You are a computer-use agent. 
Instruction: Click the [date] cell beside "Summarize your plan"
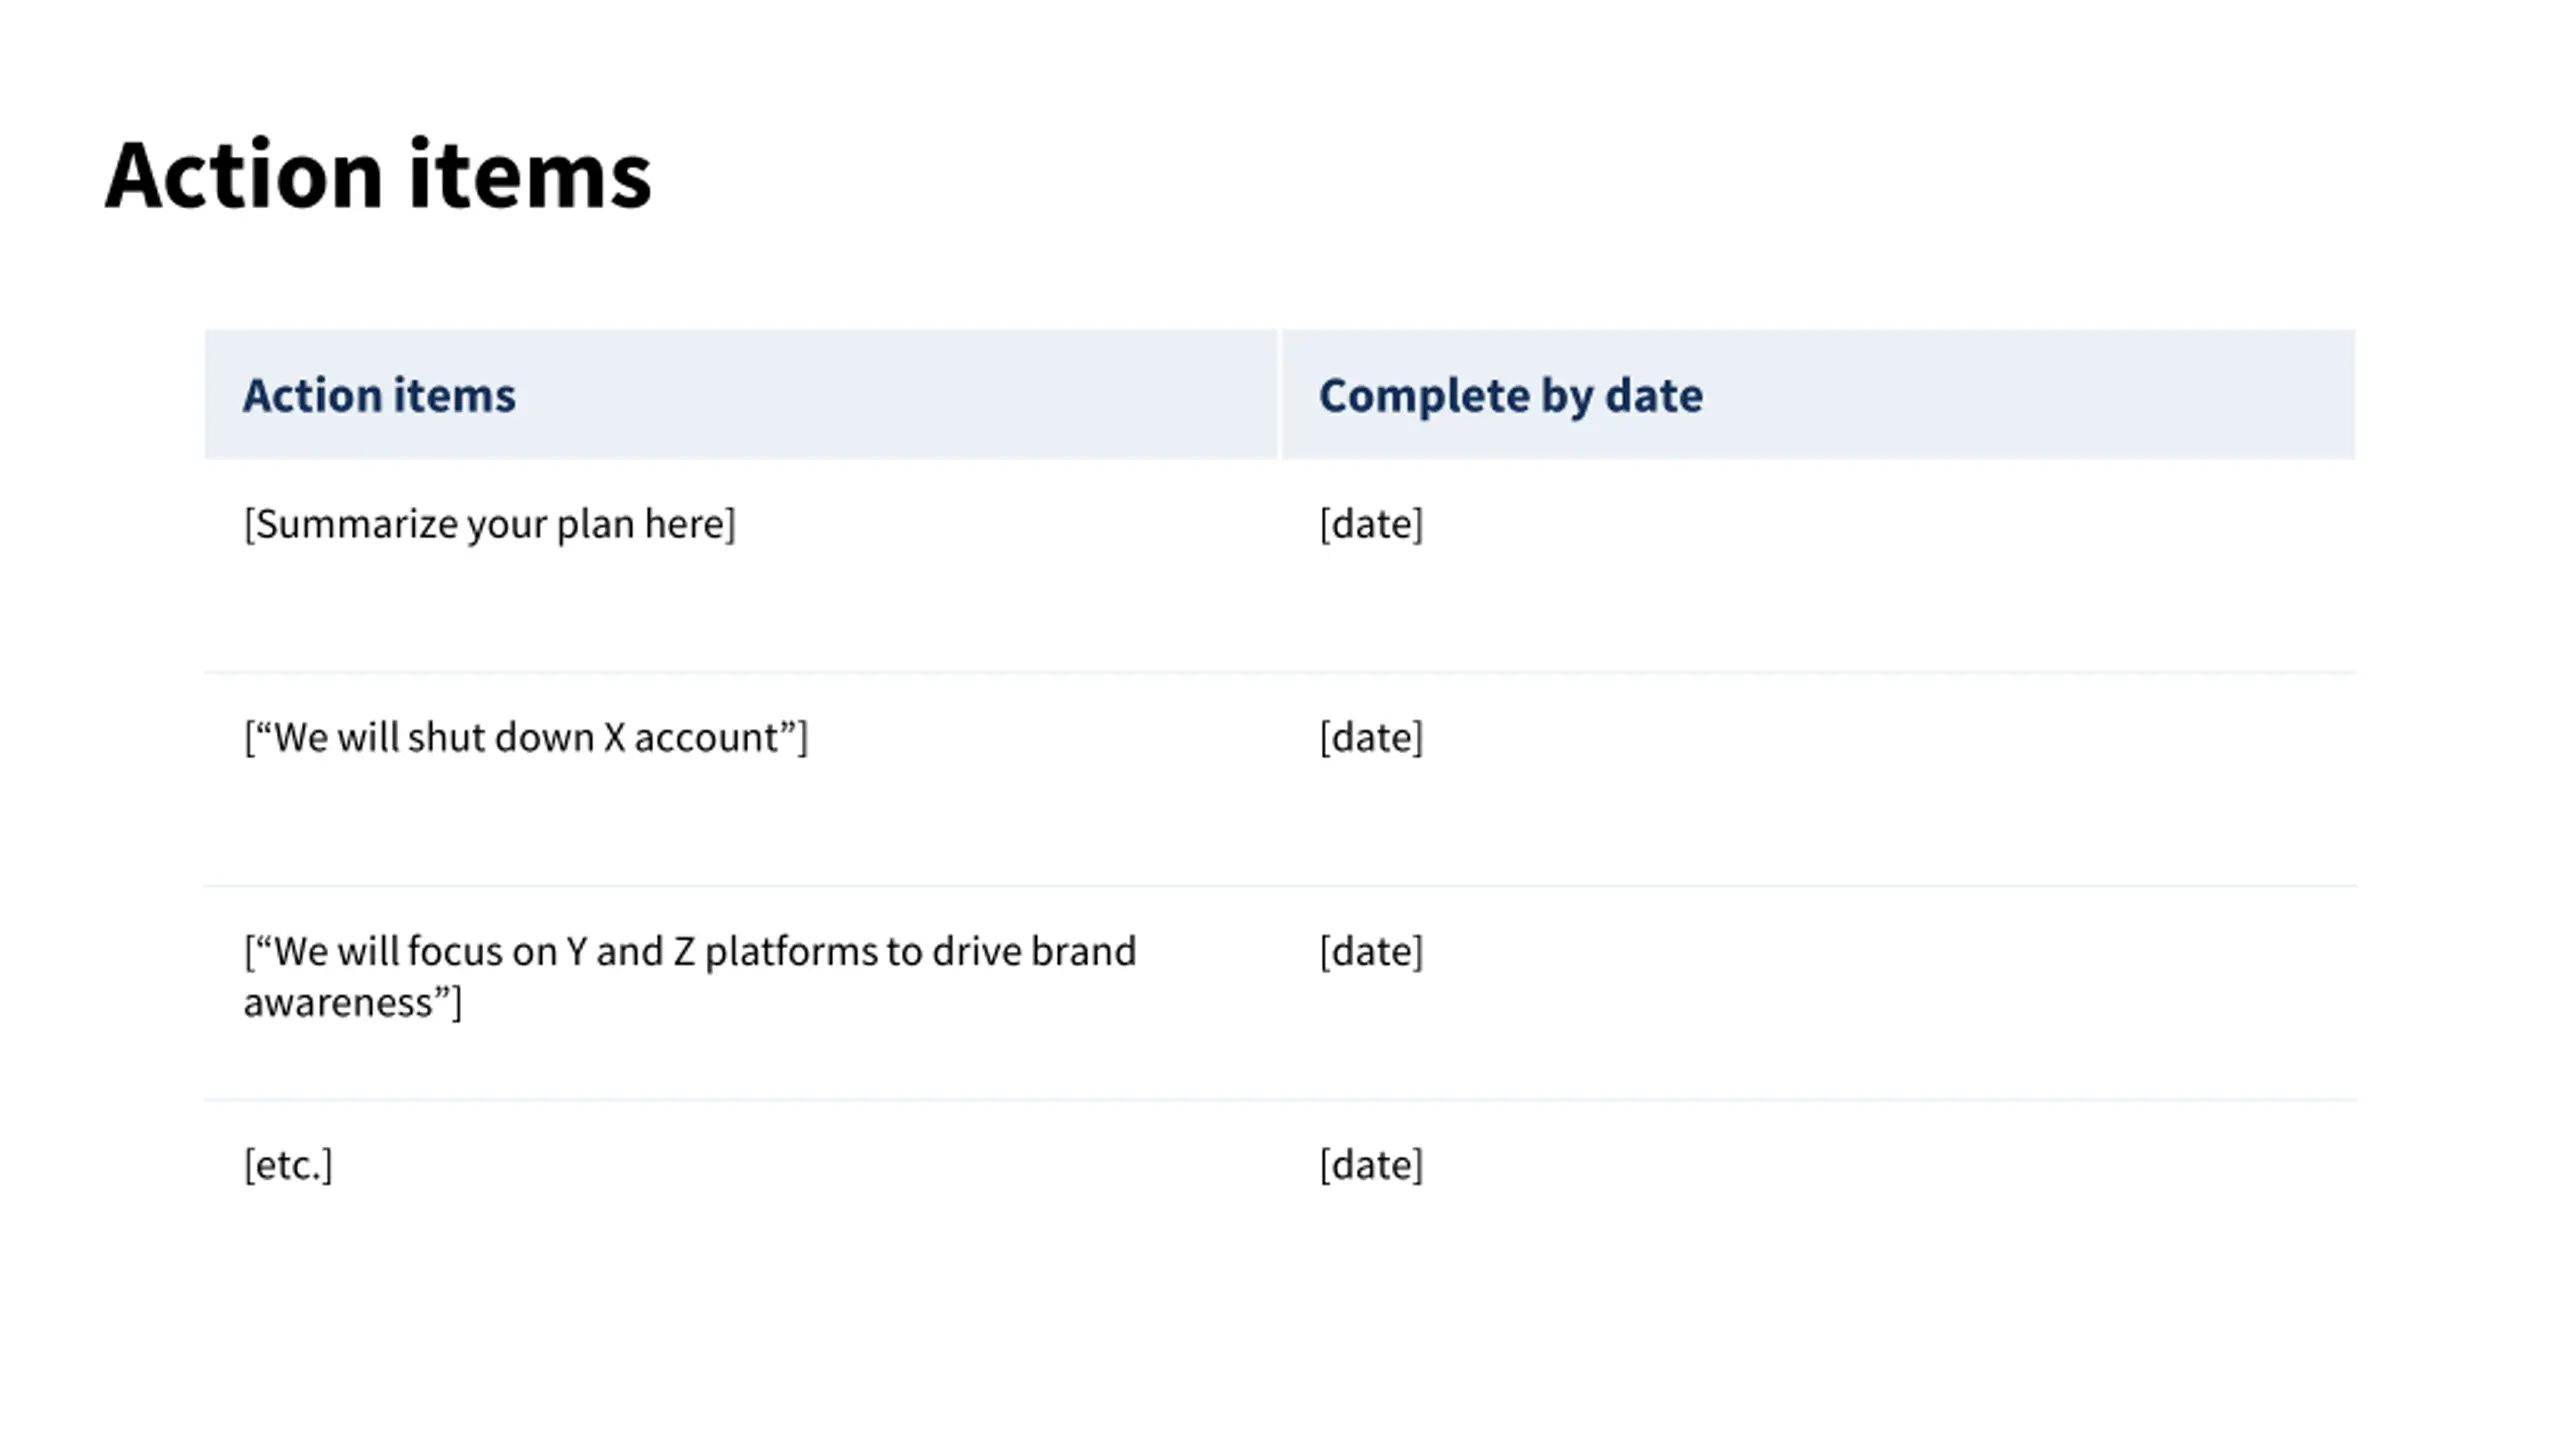point(1818,566)
